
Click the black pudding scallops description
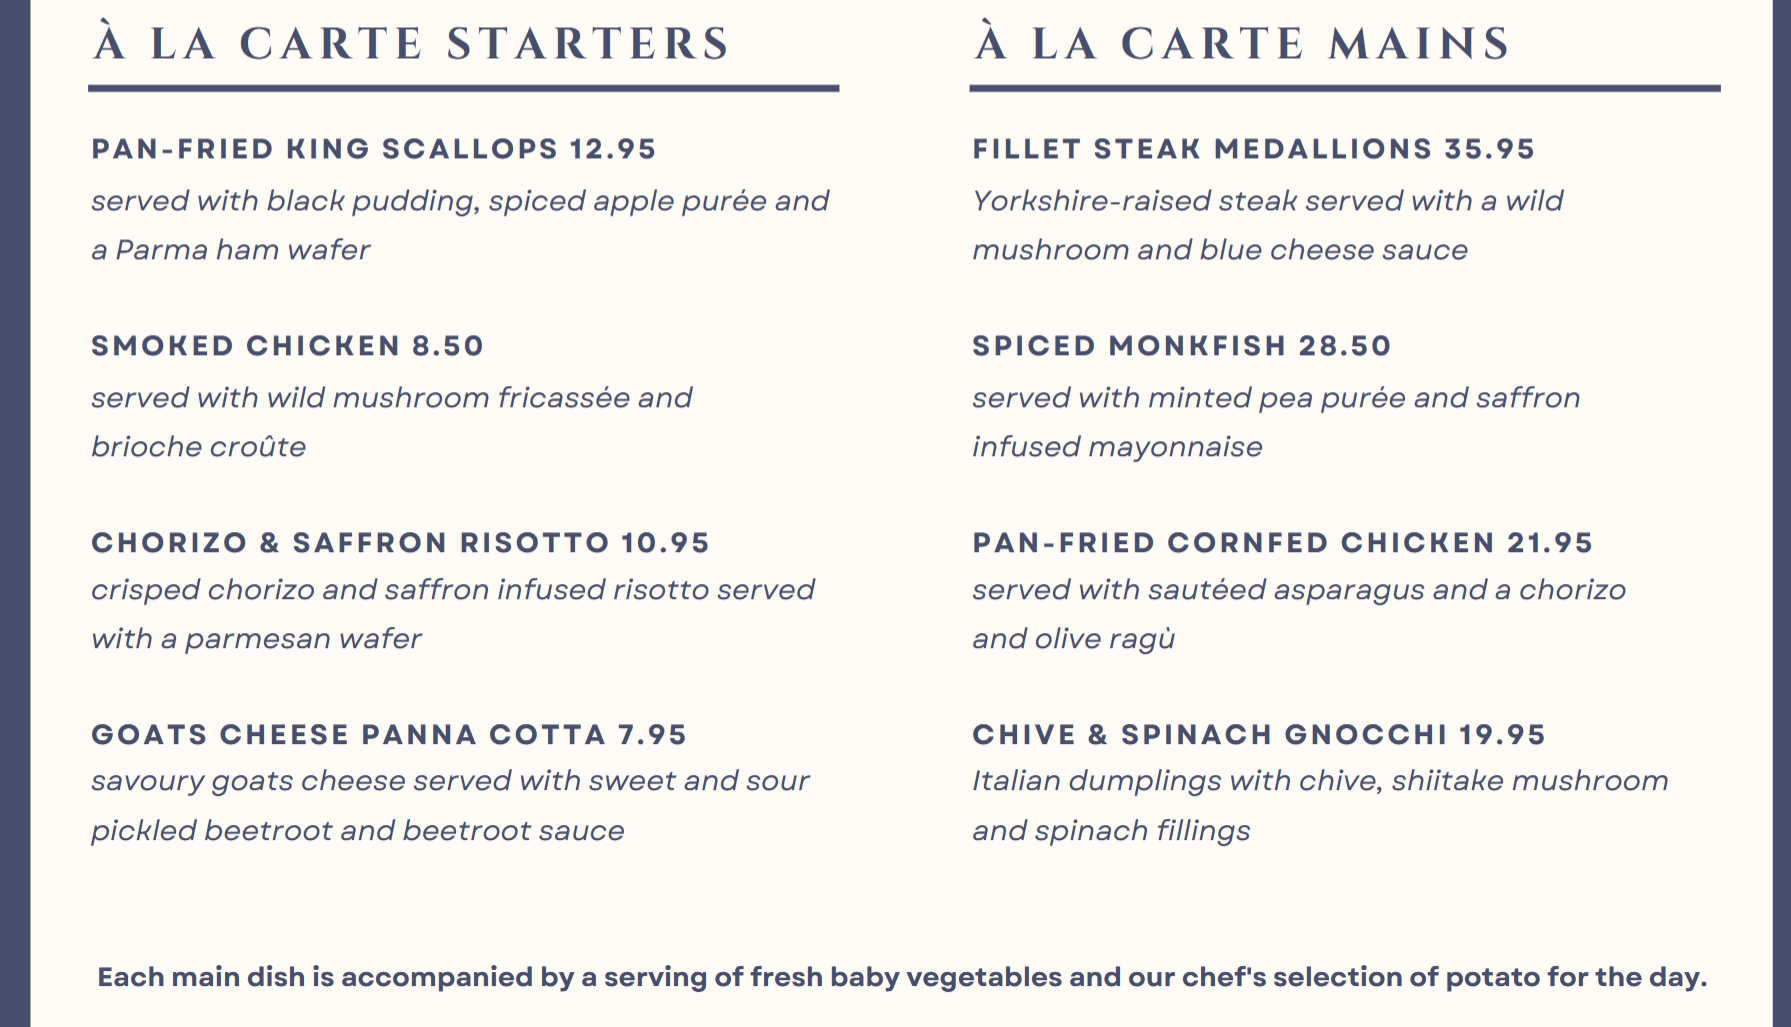460,224
